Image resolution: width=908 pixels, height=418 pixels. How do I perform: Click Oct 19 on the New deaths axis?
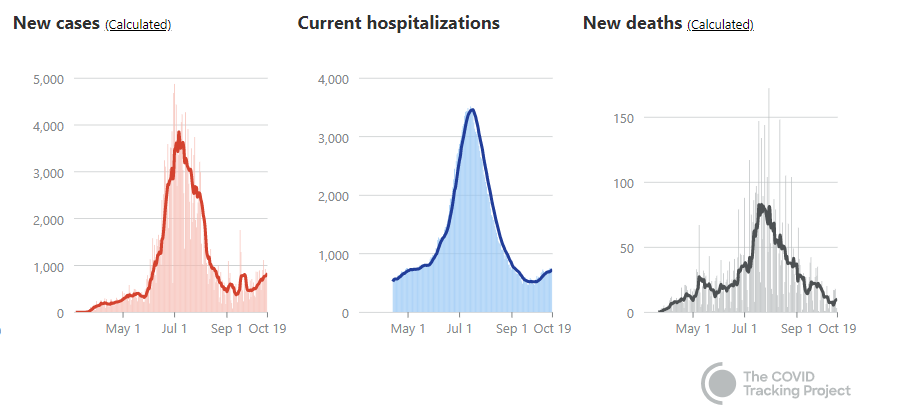(x=836, y=328)
